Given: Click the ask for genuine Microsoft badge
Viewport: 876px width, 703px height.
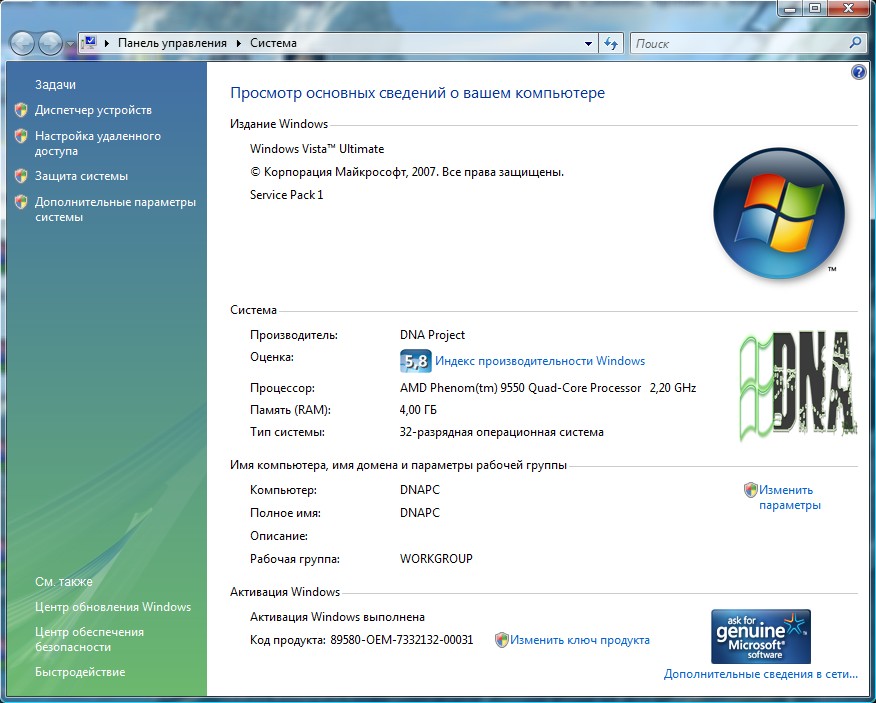Looking at the screenshot, I should 761,636.
